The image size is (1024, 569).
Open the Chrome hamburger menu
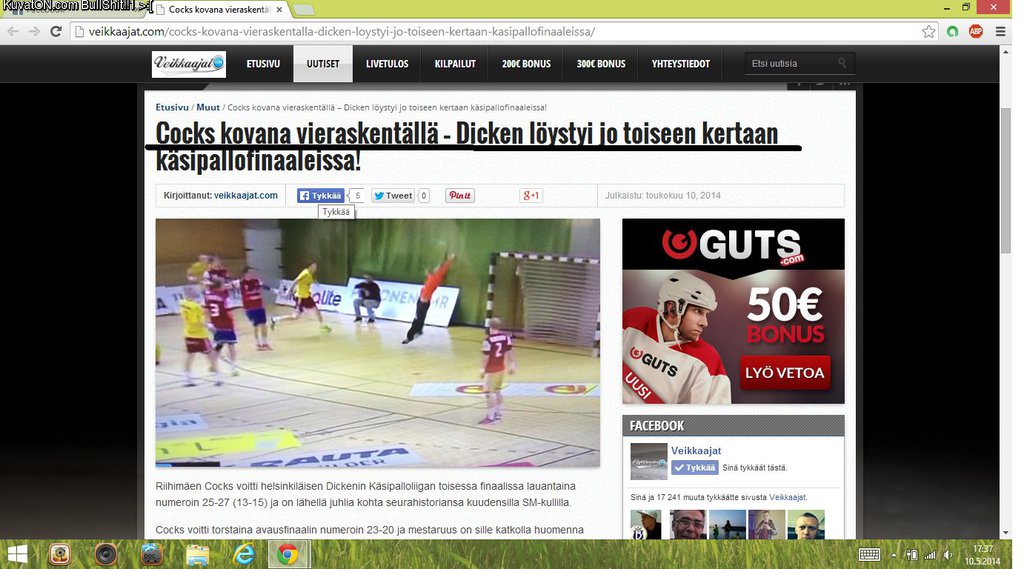point(998,31)
